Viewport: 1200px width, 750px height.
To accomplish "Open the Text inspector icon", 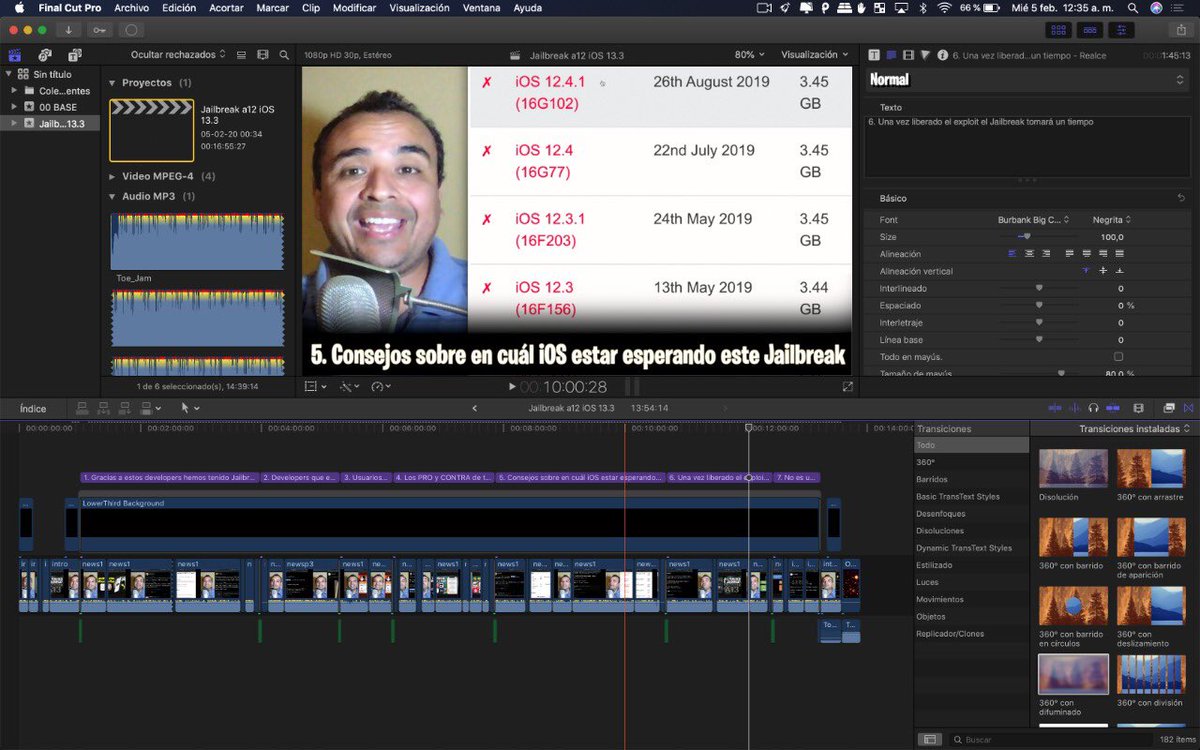I will tap(891, 54).
